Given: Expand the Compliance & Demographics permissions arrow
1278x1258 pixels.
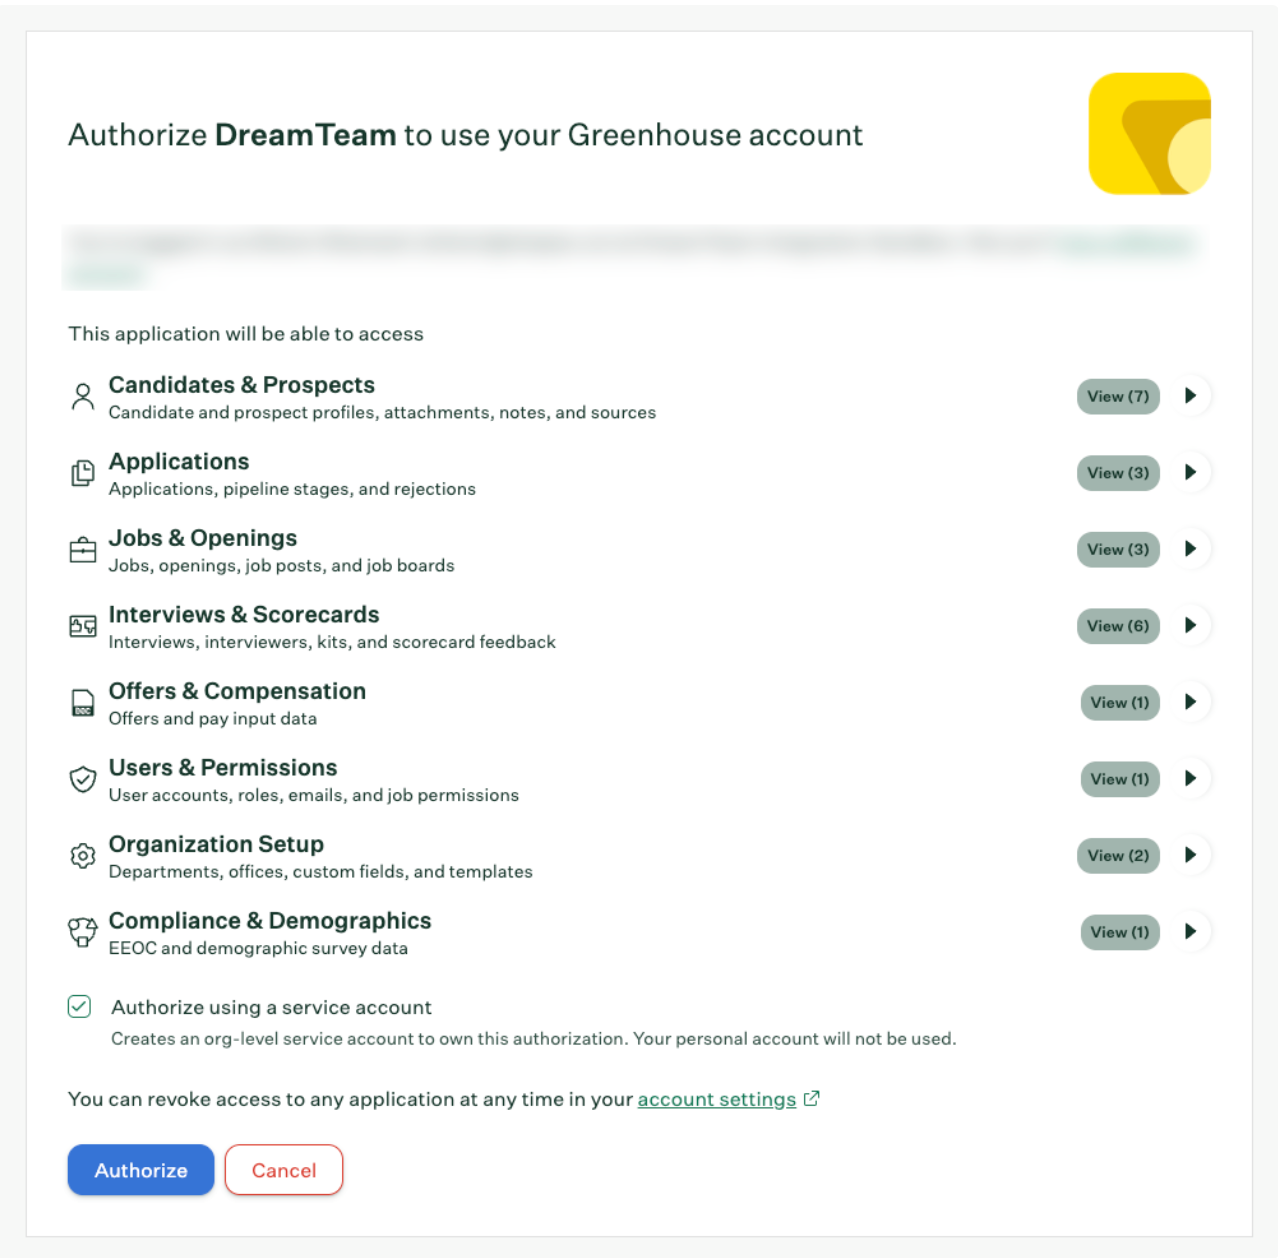Looking at the screenshot, I should pos(1191,931).
